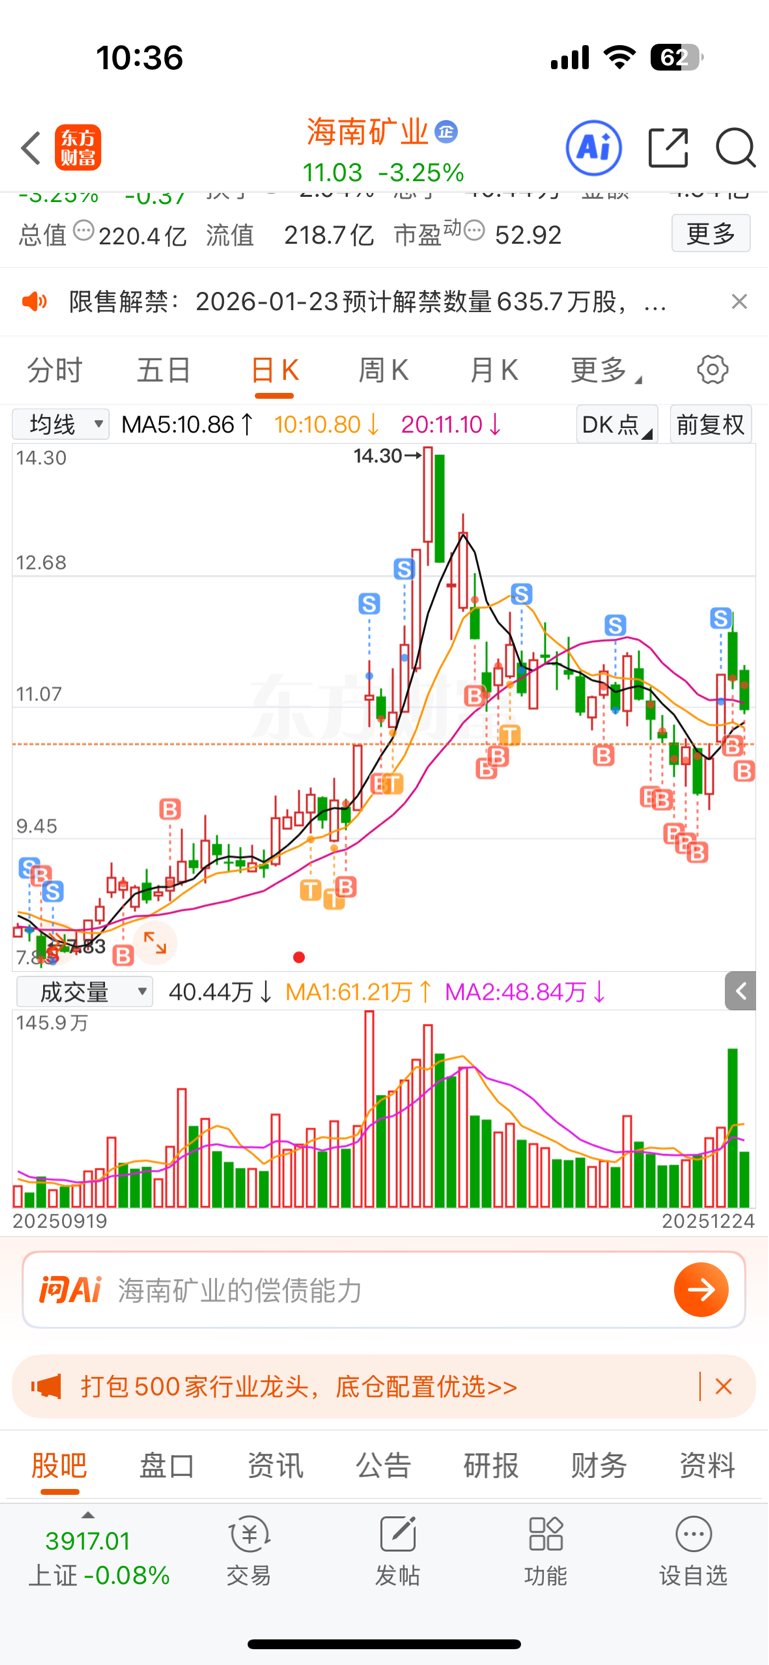The height and width of the screenshot is (1665, 769).
Task: Open 打包500家行业龙头 promo link
Action: coord(299,1386)
